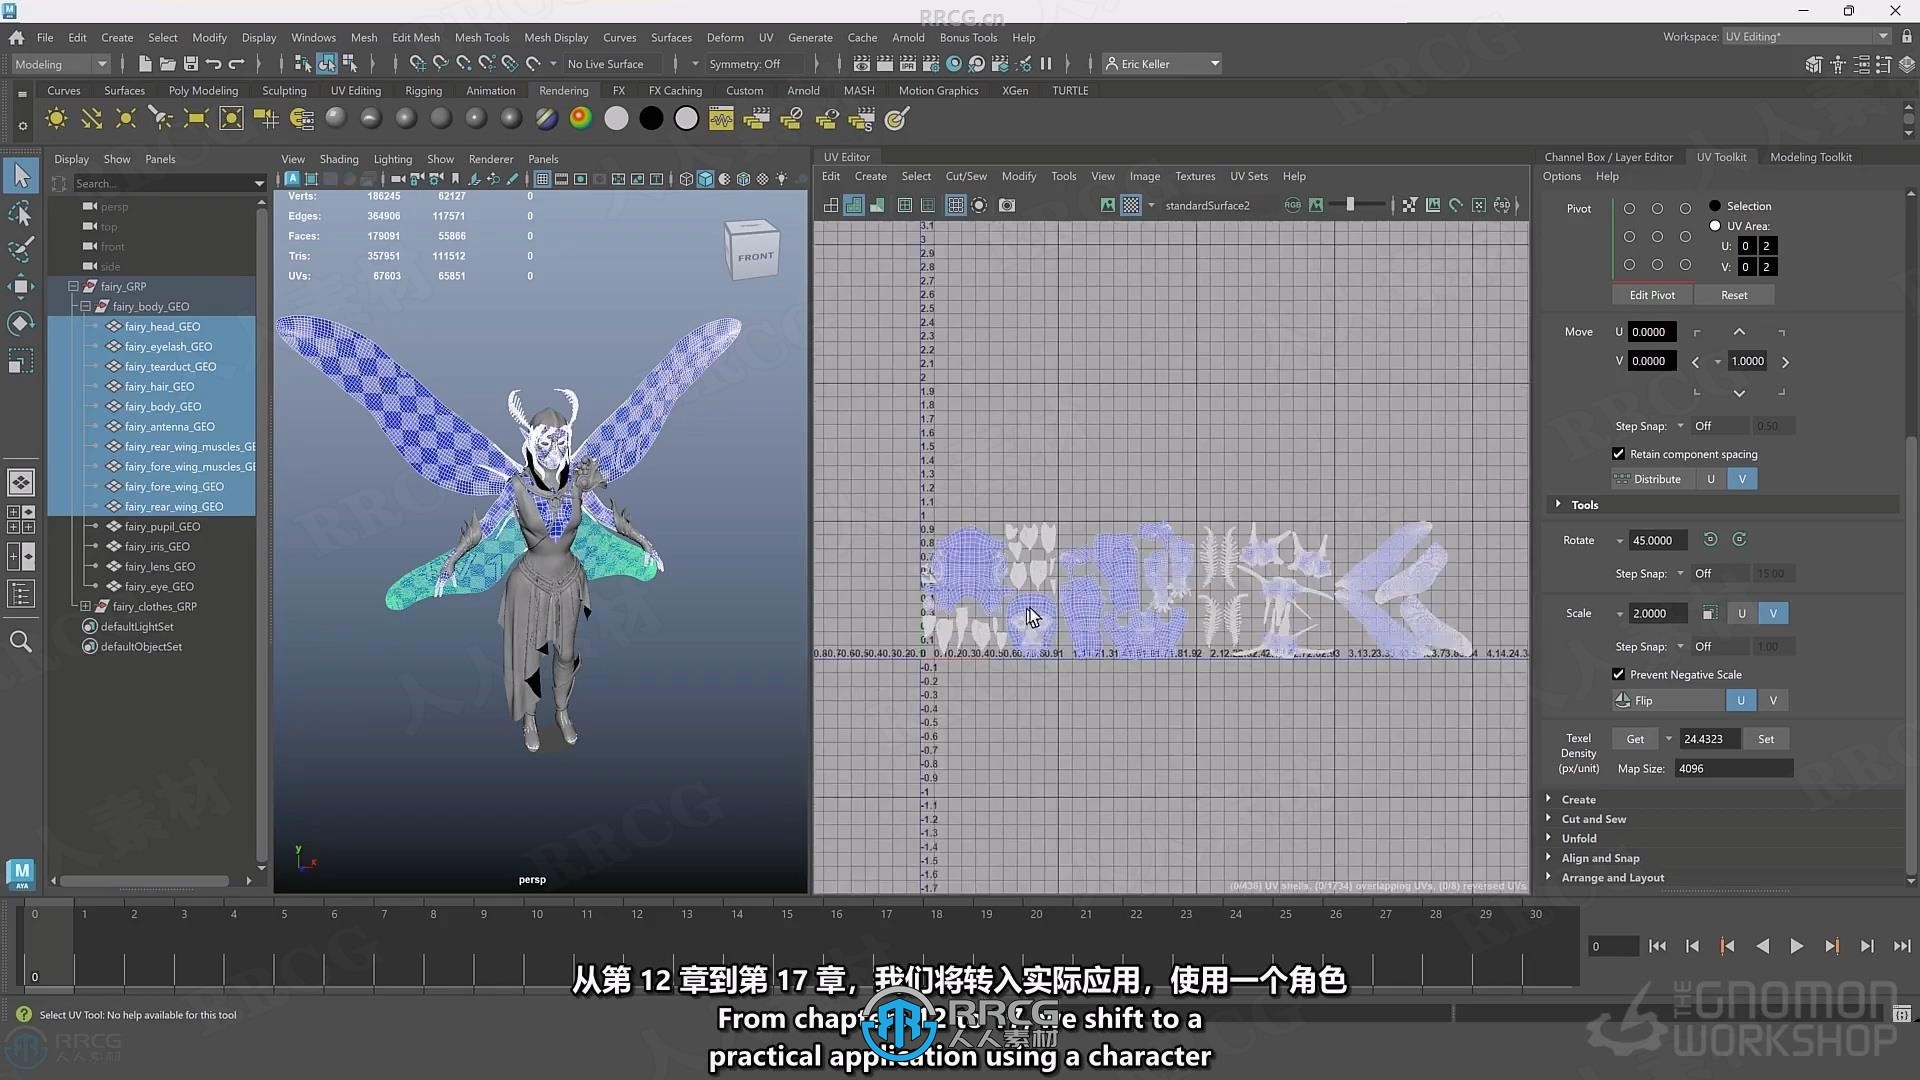Expand the fairy_clothes_GRP tree node
Screen dimensions: 1920x1080
[85, 606]
